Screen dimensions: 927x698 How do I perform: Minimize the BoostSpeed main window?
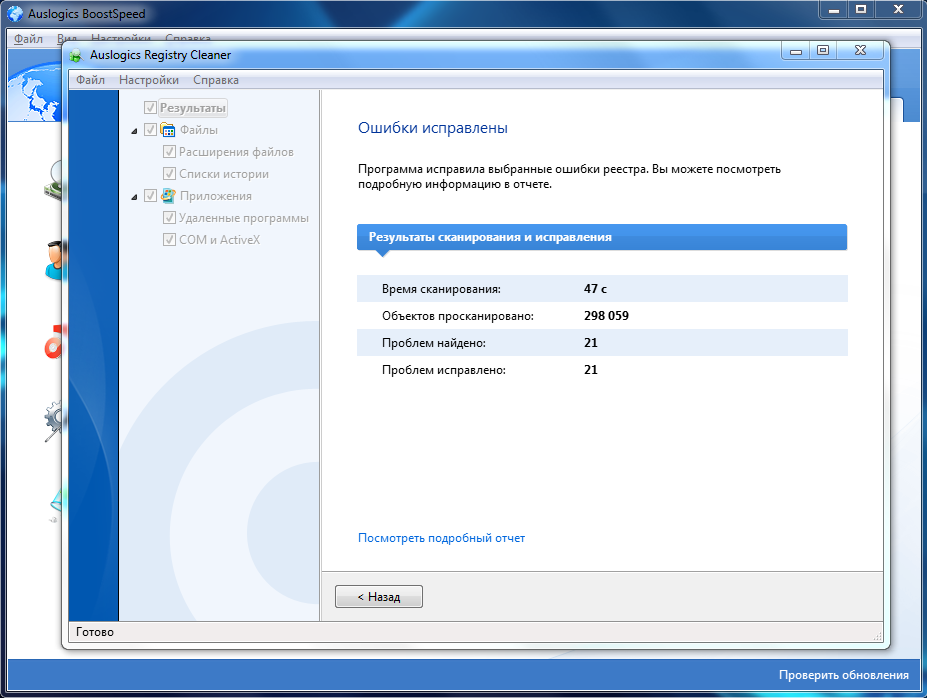pos(834,9)
